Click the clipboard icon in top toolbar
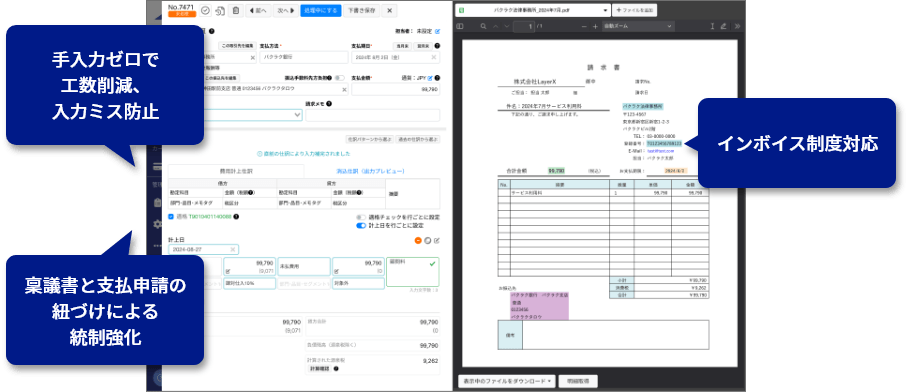Image resolution: width=908 pixels, height=392 pixels. coord(235,10)
